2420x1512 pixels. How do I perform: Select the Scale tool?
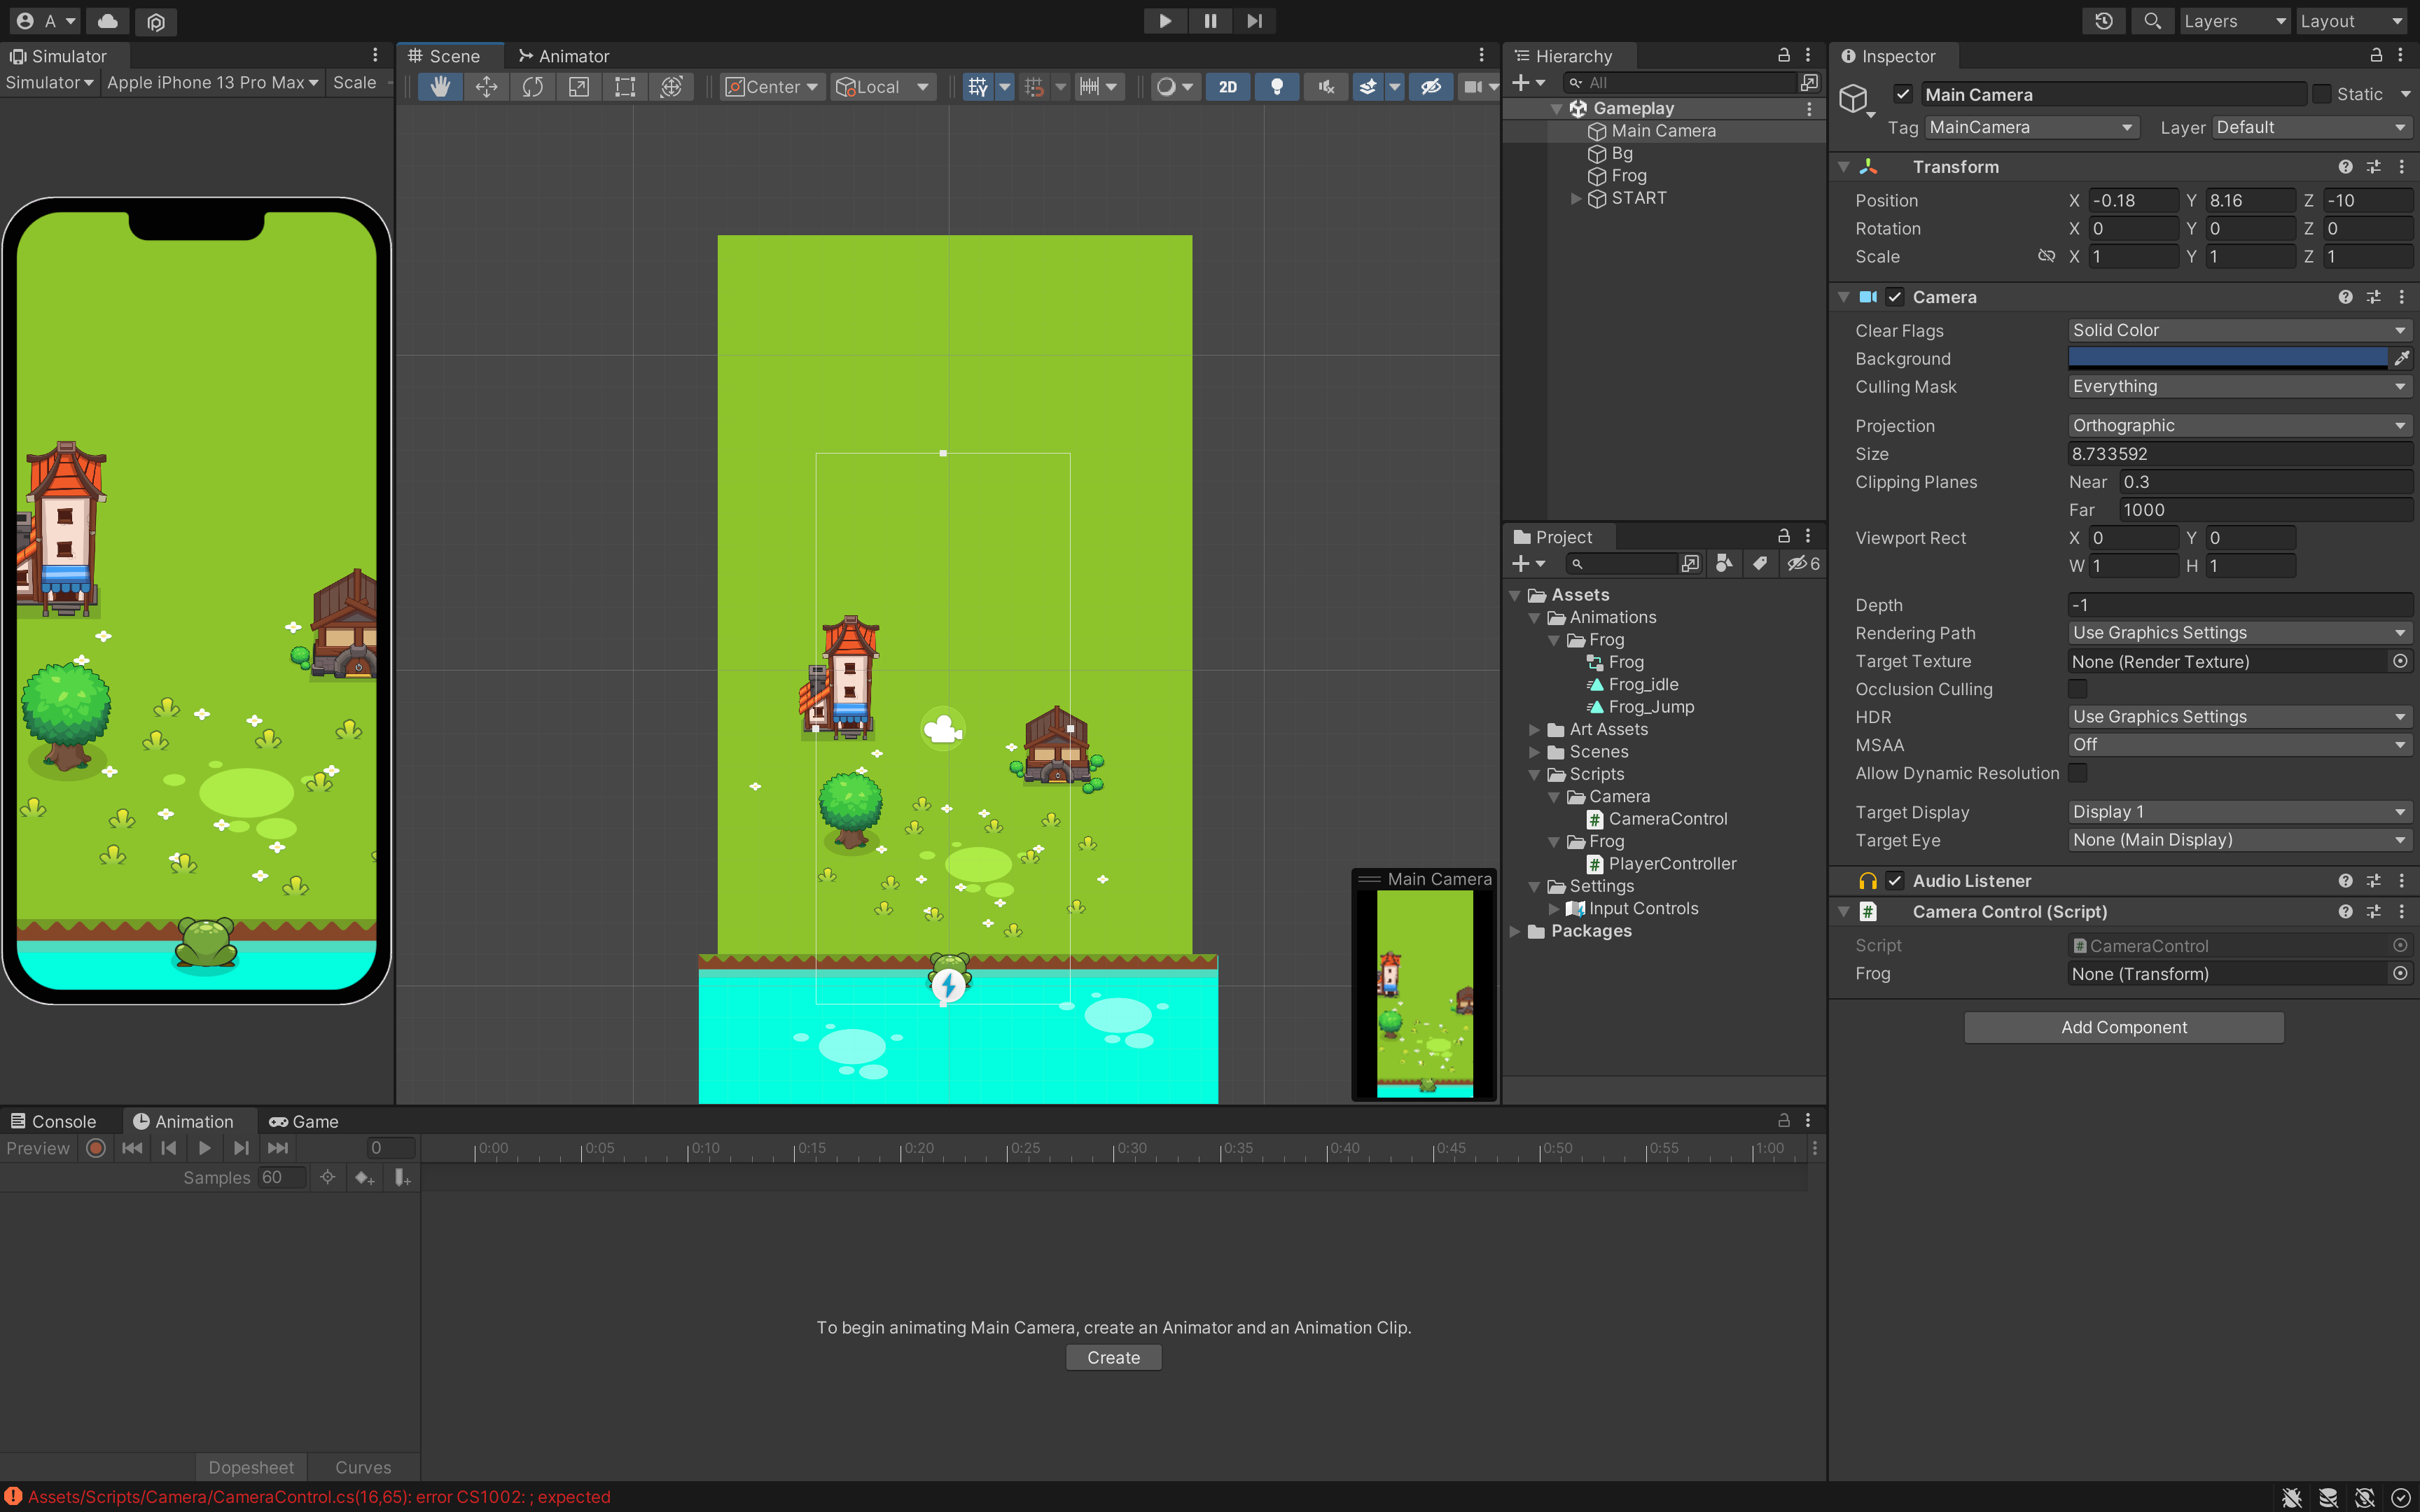pos(578,87)
